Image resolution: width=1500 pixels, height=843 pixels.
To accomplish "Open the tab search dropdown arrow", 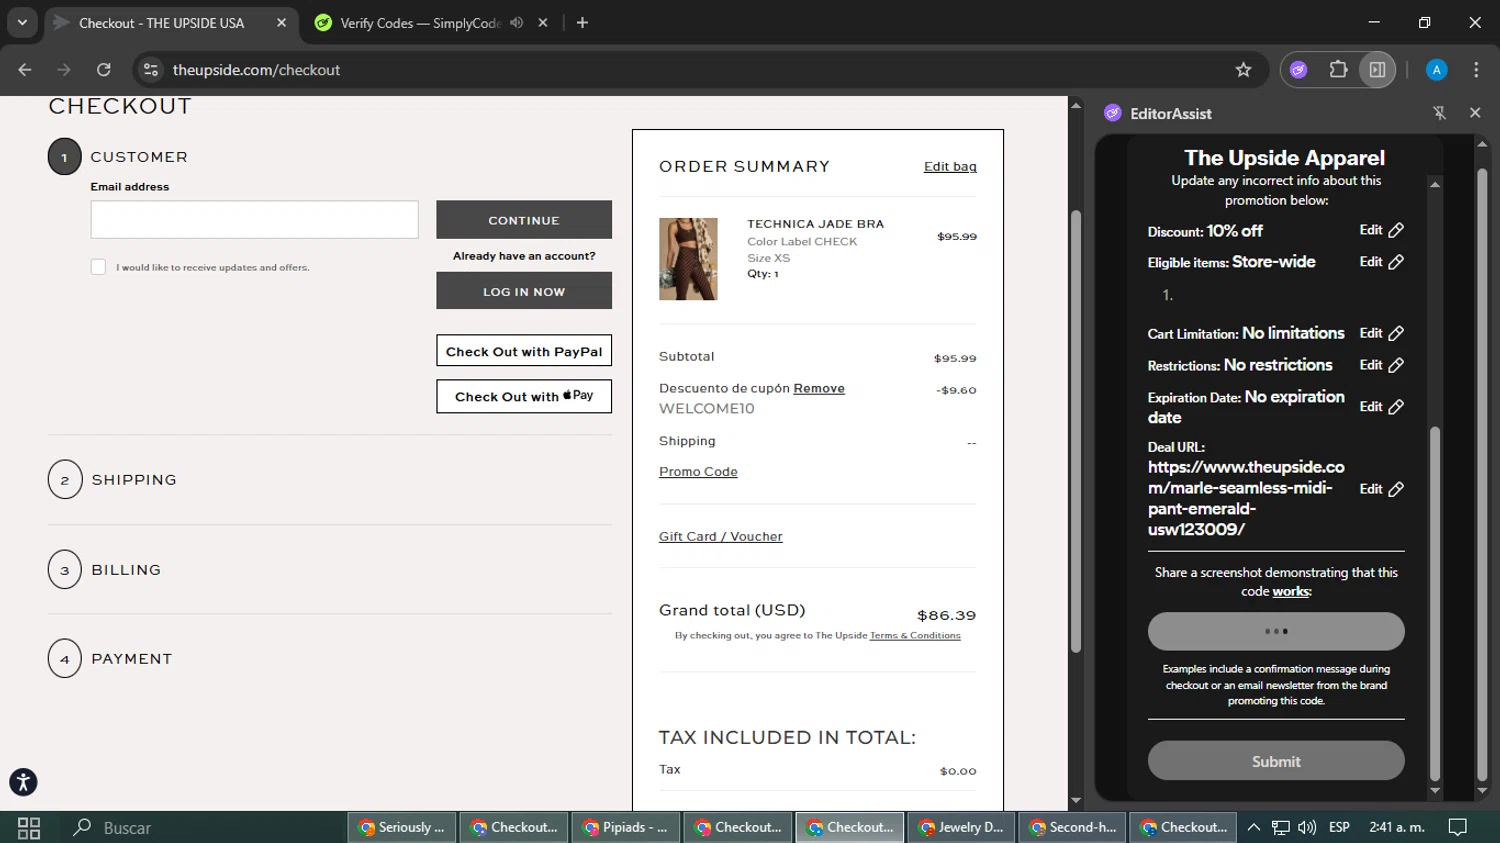I will [x=22, y=23].
